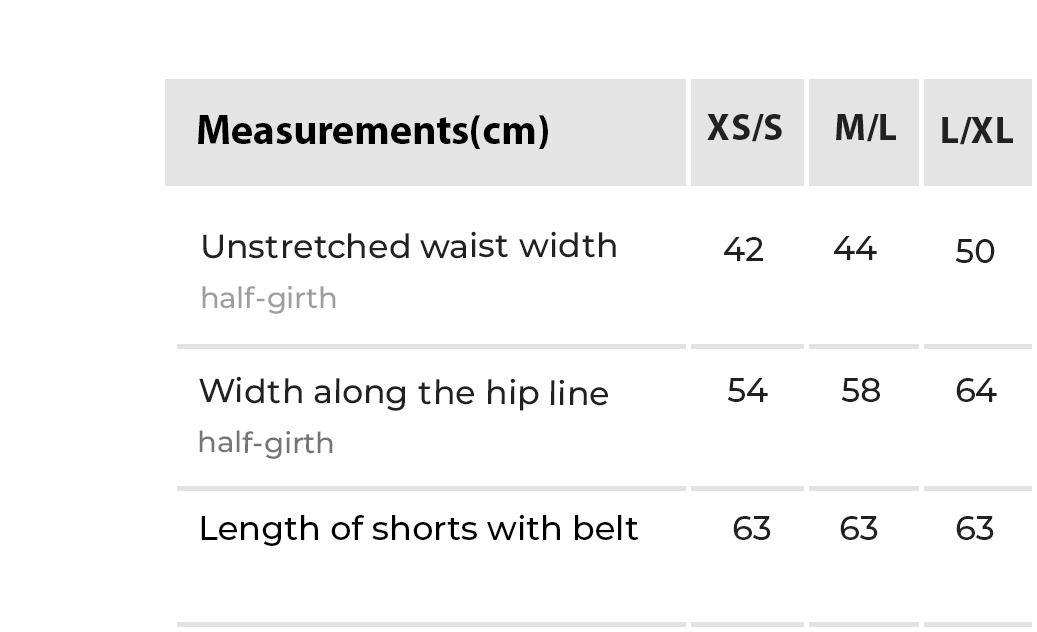Click half-girth note under waist width

coord(268,298)
